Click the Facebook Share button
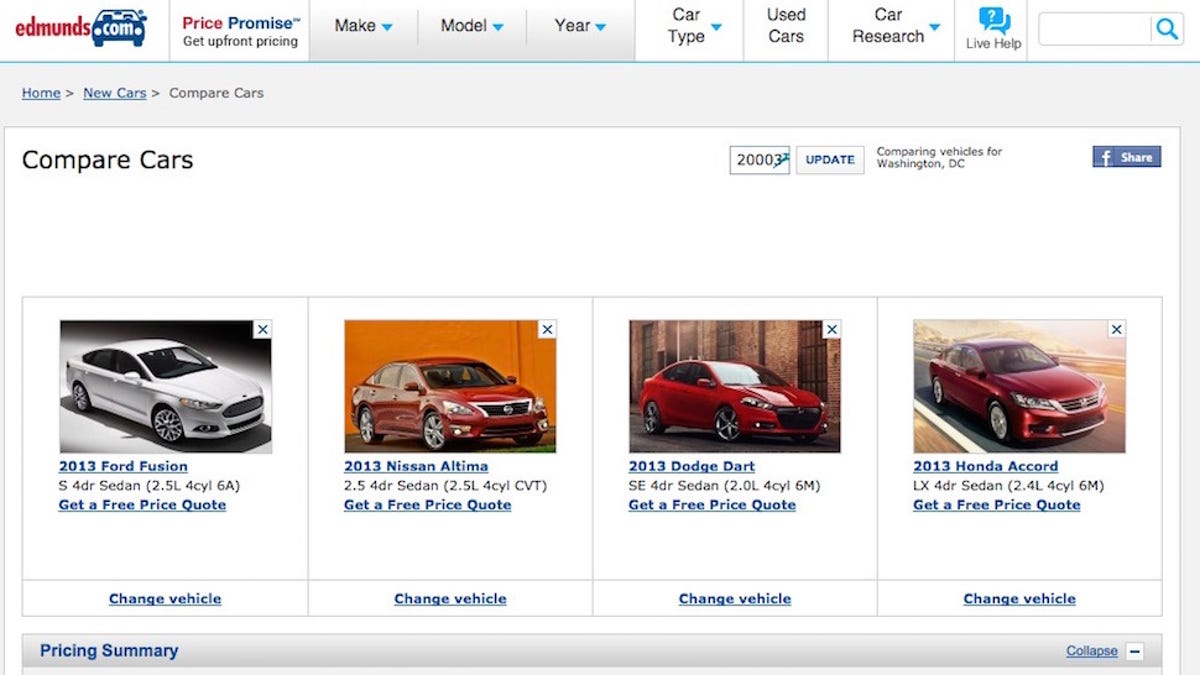The height and width of the screenshot is (675, 1200). pos(1127,157)
